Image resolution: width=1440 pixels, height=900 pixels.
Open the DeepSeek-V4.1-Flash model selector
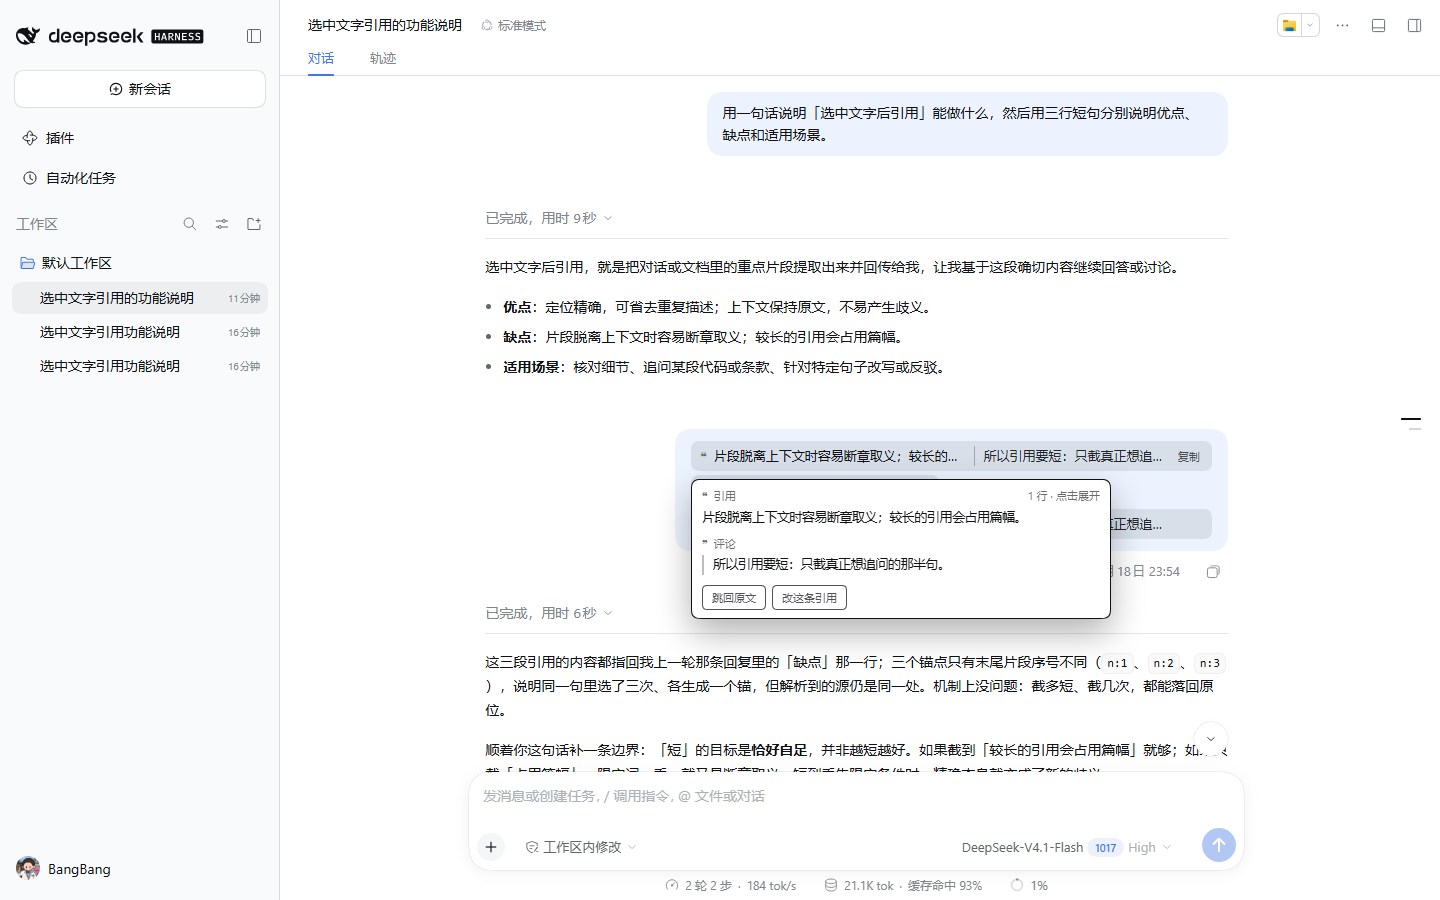click(x=1066, y=847)
